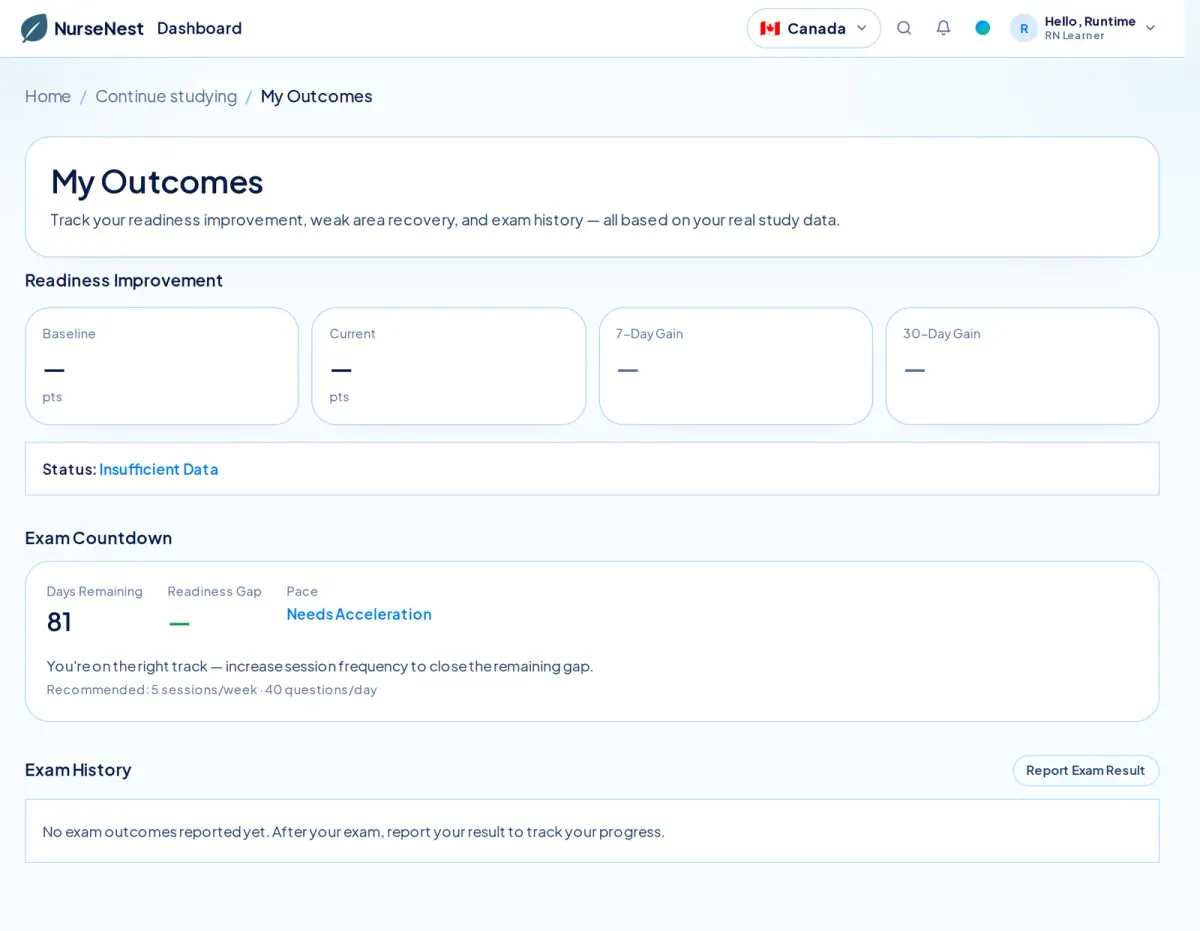
Task: Click the Readiness Gap label
Action: (215, 592)
